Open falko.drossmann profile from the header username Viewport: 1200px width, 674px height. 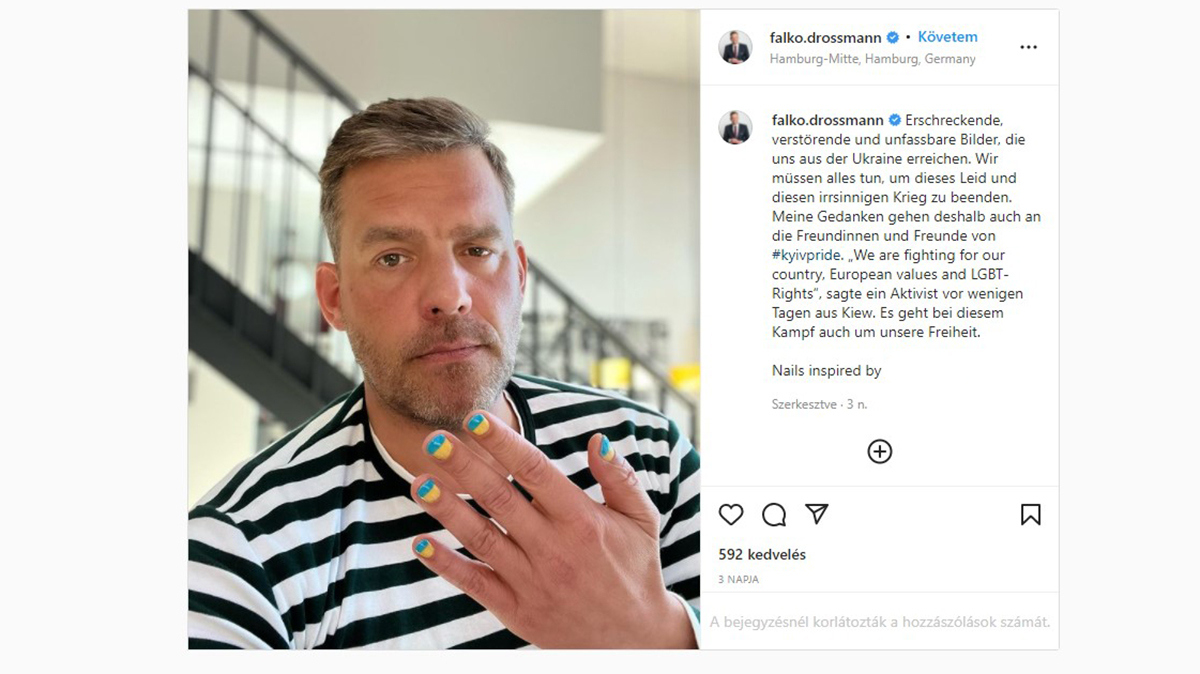click(826, 37)
